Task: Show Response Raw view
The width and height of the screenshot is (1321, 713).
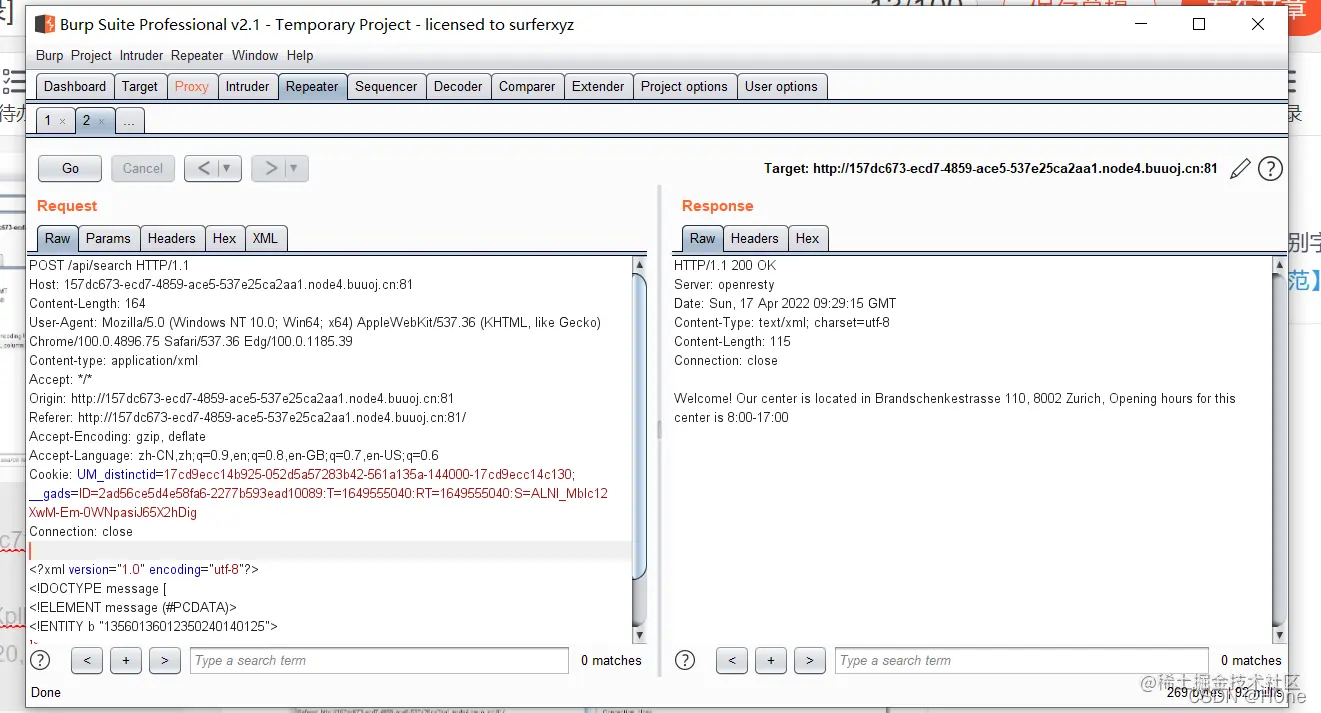Action: point(703,238)
